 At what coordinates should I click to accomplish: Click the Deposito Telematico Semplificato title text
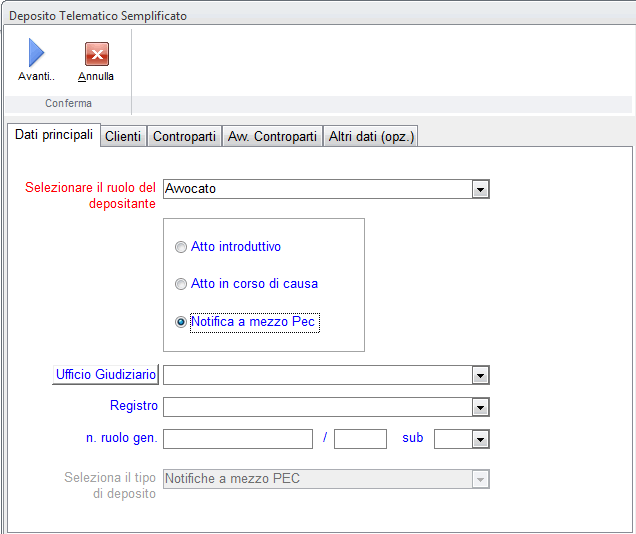tap(98, 16)
